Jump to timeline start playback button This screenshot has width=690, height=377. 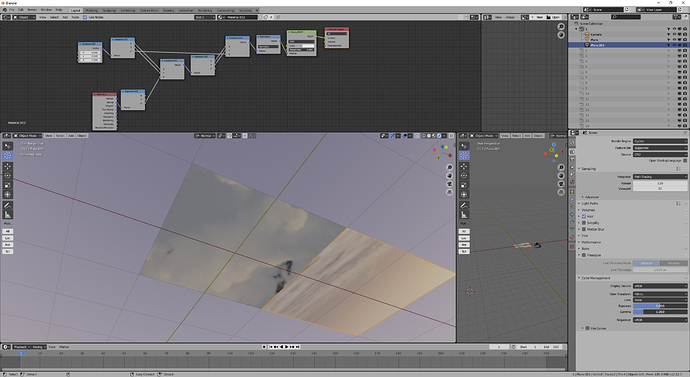(271, 347)
